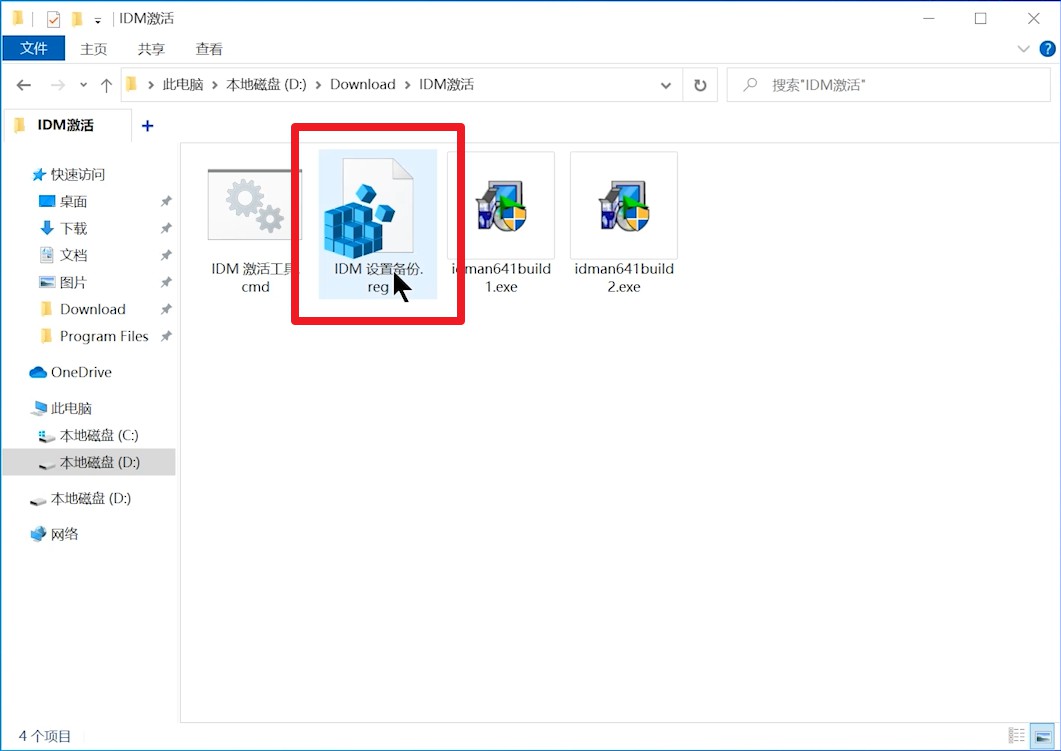Open the address bar history dropdown
The image size is (1061, 751).
pos(666,84)
